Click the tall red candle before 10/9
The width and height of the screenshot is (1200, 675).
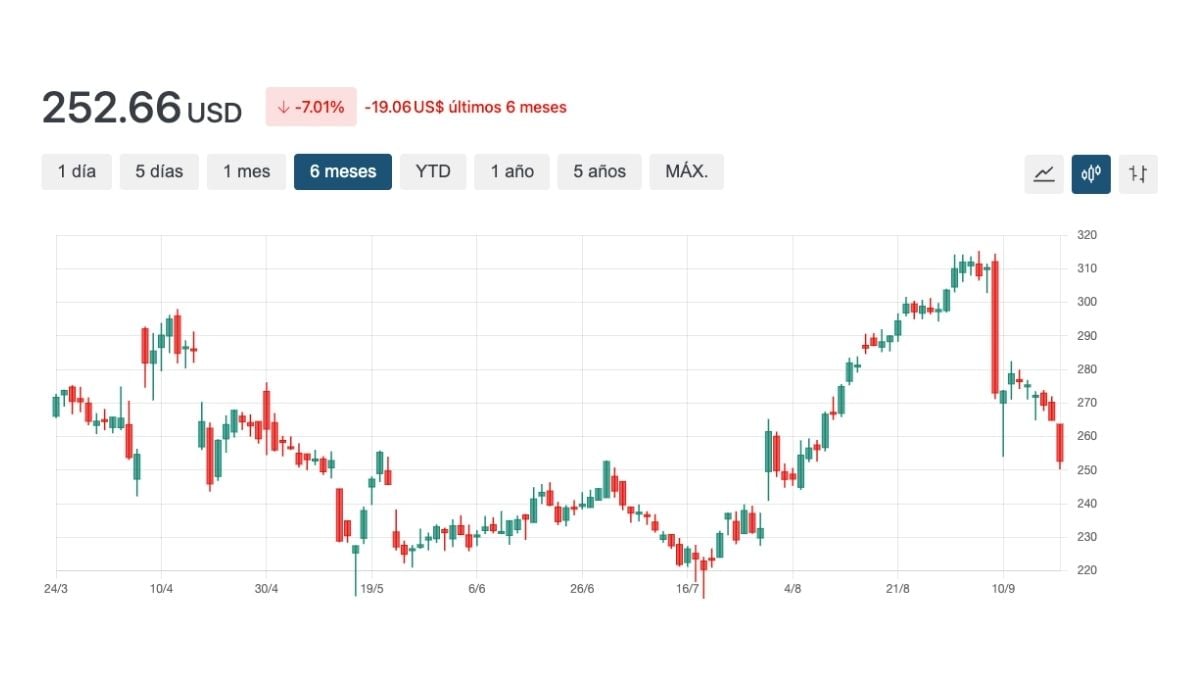pyautogui.click(x=995, y=327)
